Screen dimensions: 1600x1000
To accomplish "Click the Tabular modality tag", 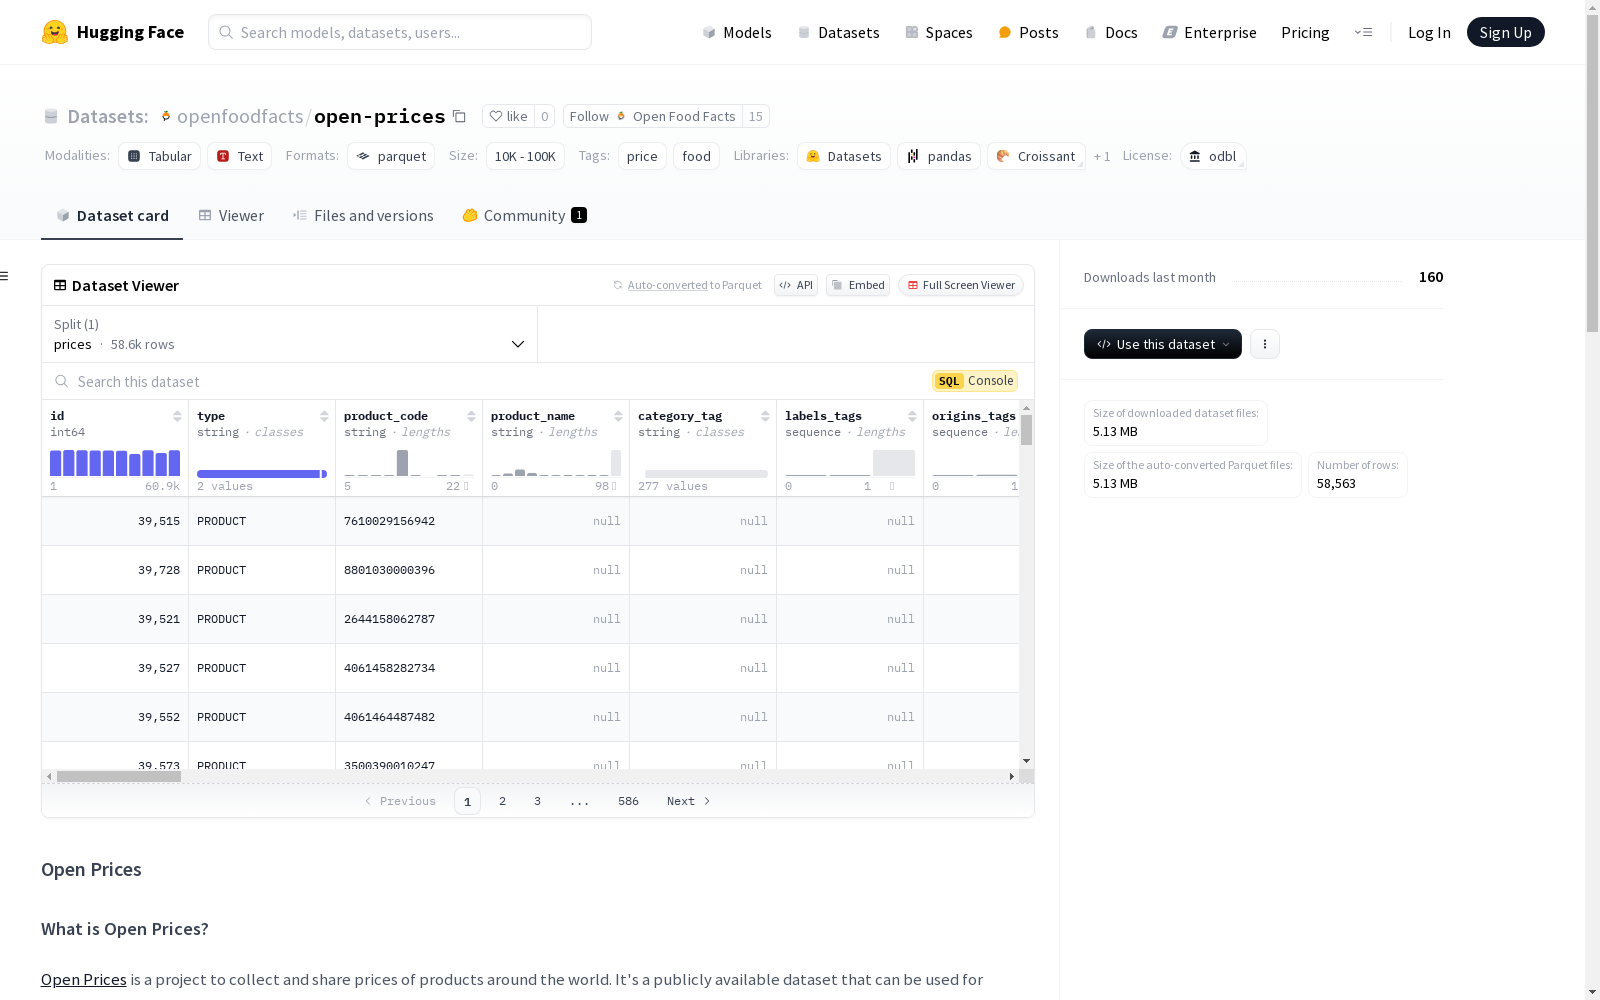I will click(160, 156).
